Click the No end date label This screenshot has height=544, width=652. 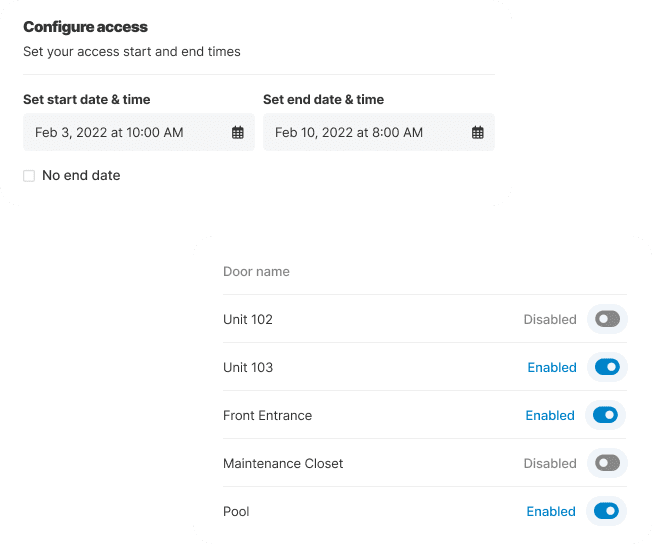tap(81, 176)
